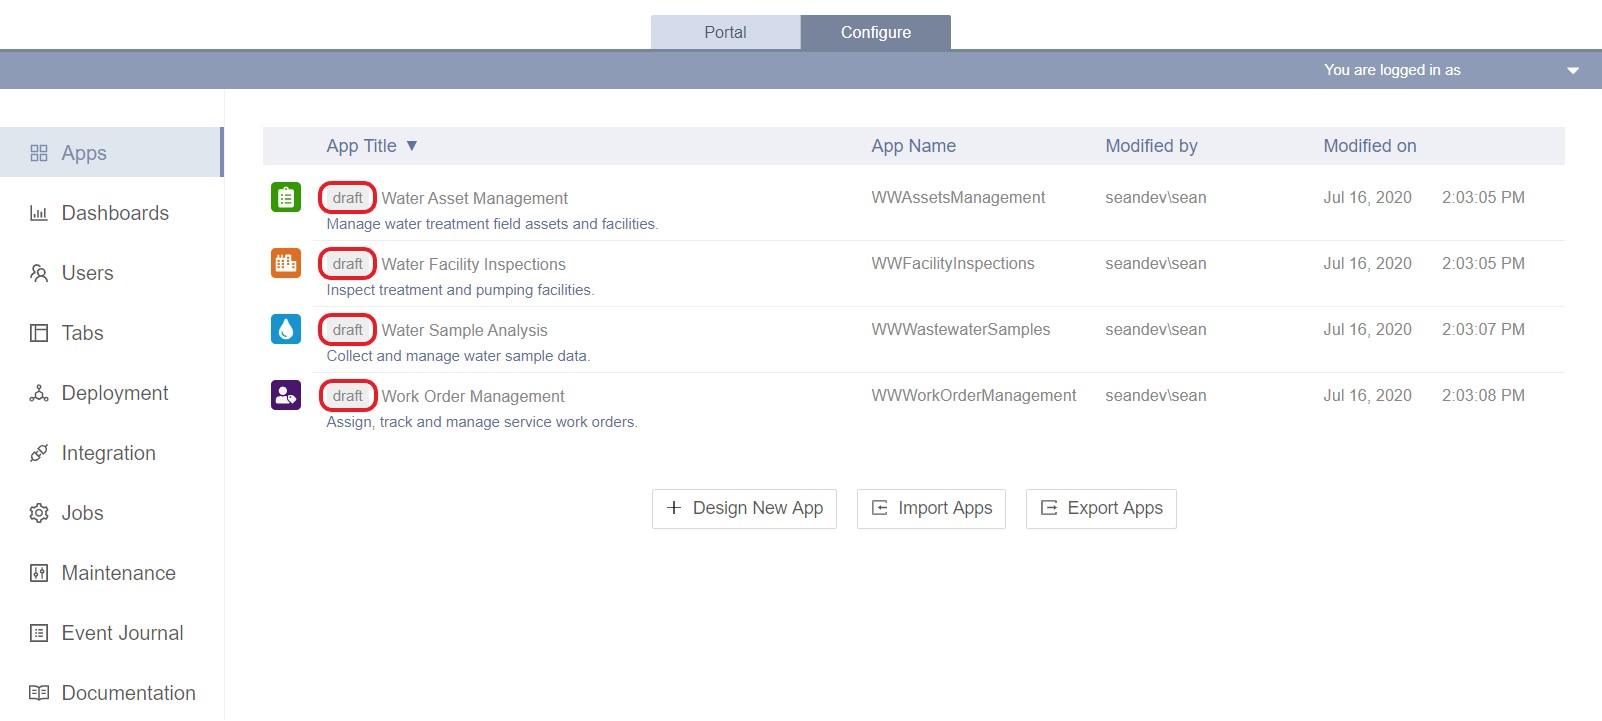Select the WWAssetsManagement app name cell

[958, 197]
